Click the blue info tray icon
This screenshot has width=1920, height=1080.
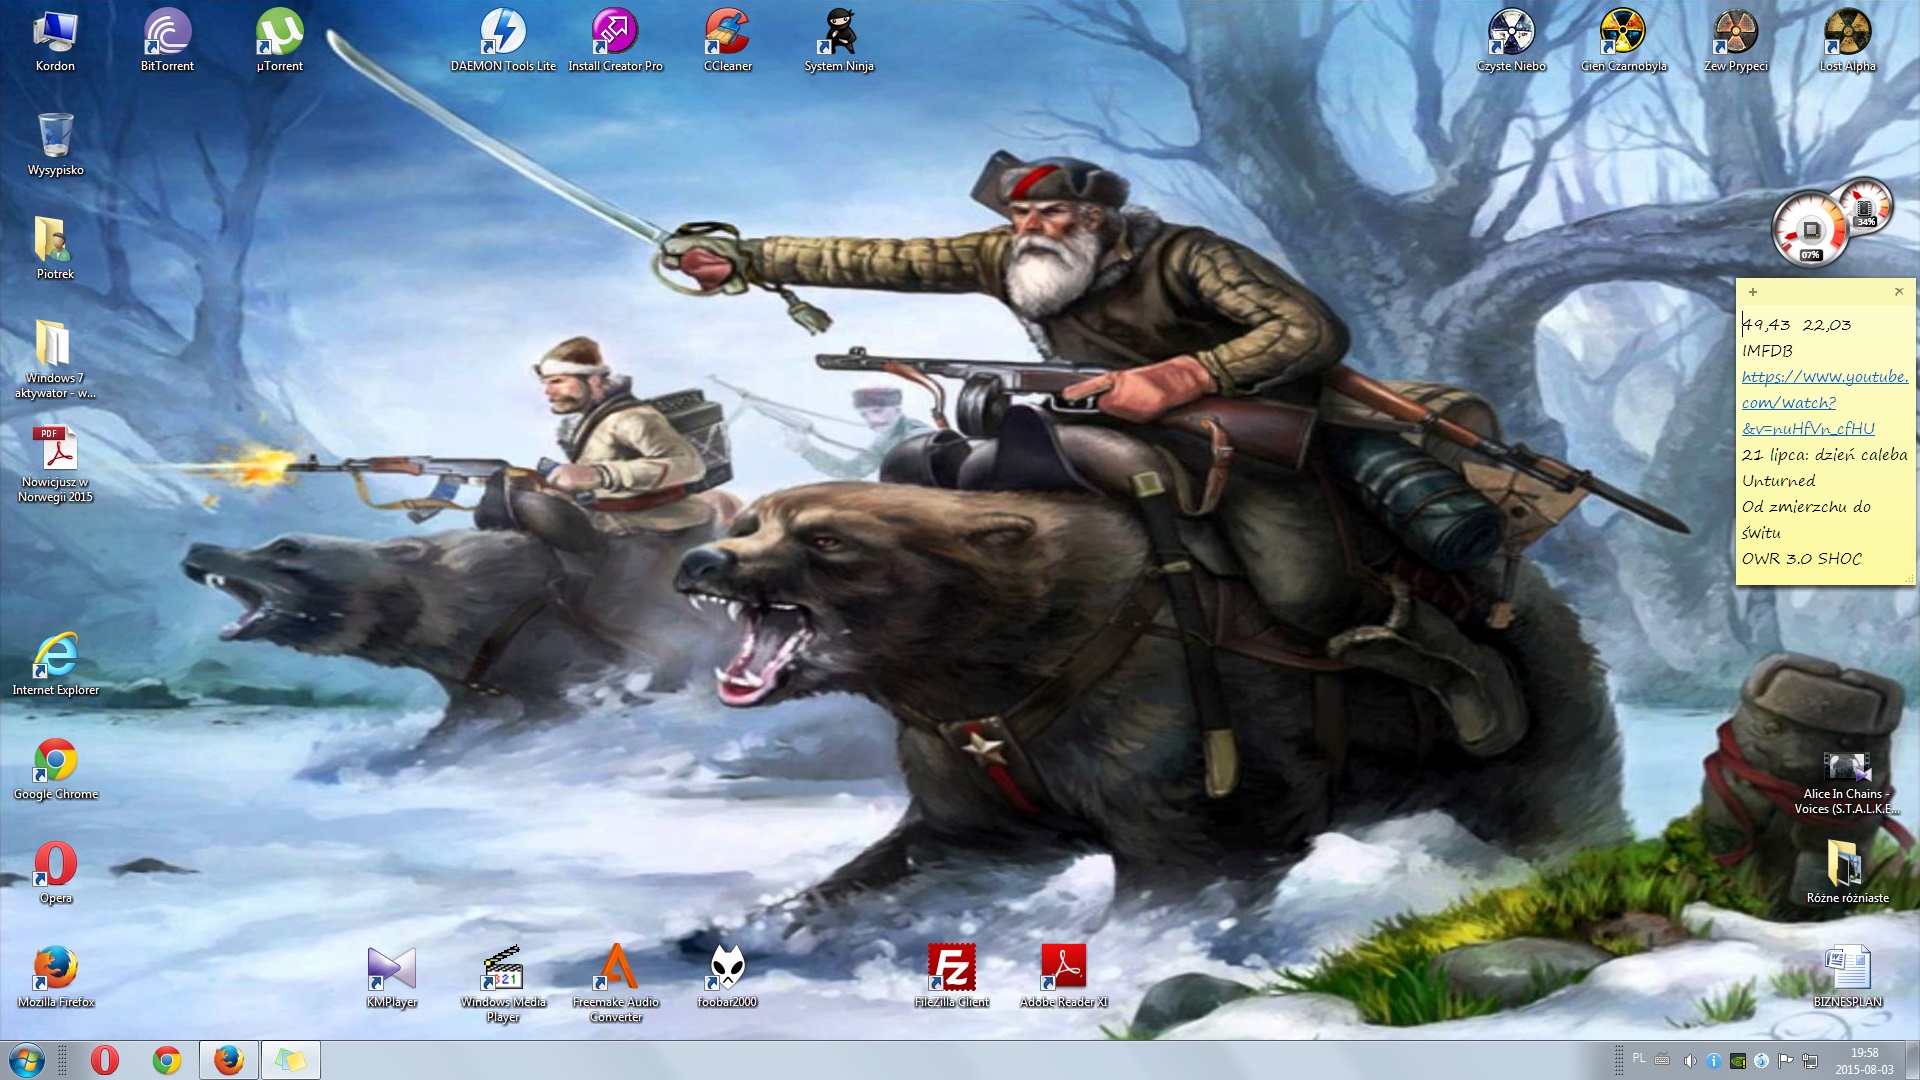coord(1713,1060)
